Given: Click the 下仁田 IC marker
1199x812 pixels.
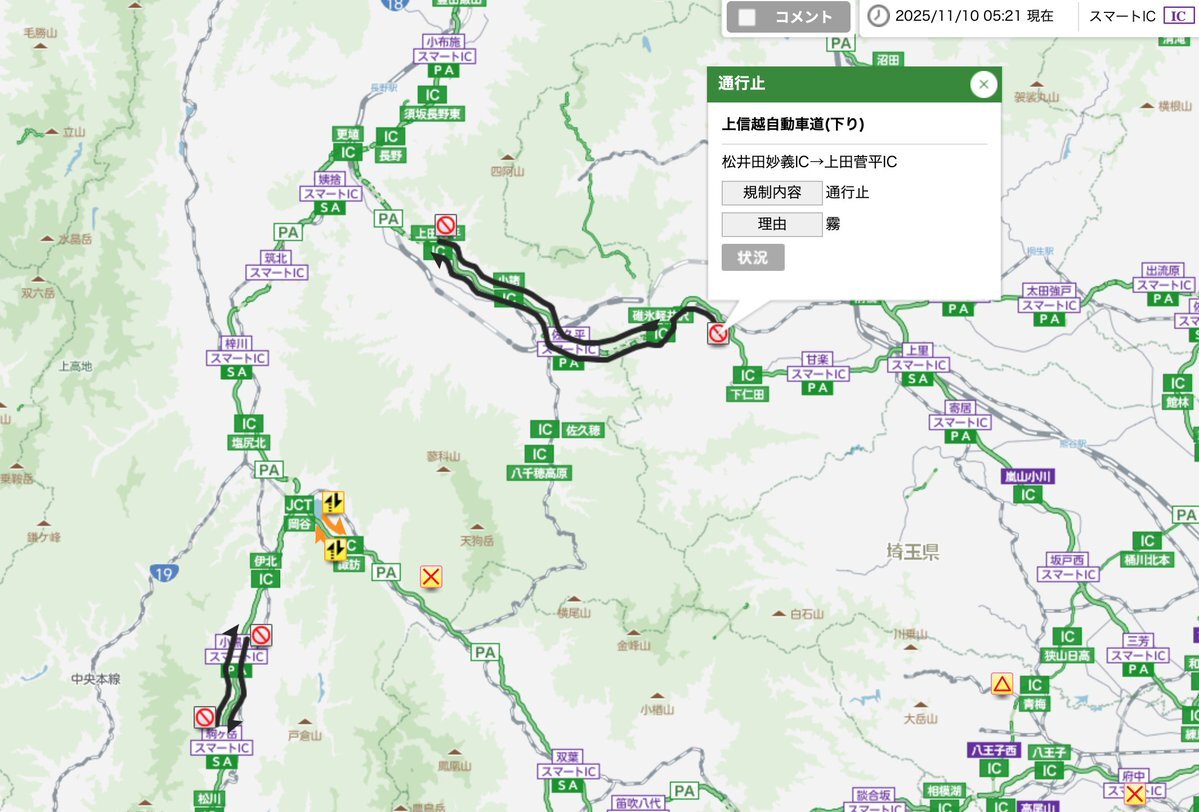Looking at the screenshot, I should click(747, 375).
